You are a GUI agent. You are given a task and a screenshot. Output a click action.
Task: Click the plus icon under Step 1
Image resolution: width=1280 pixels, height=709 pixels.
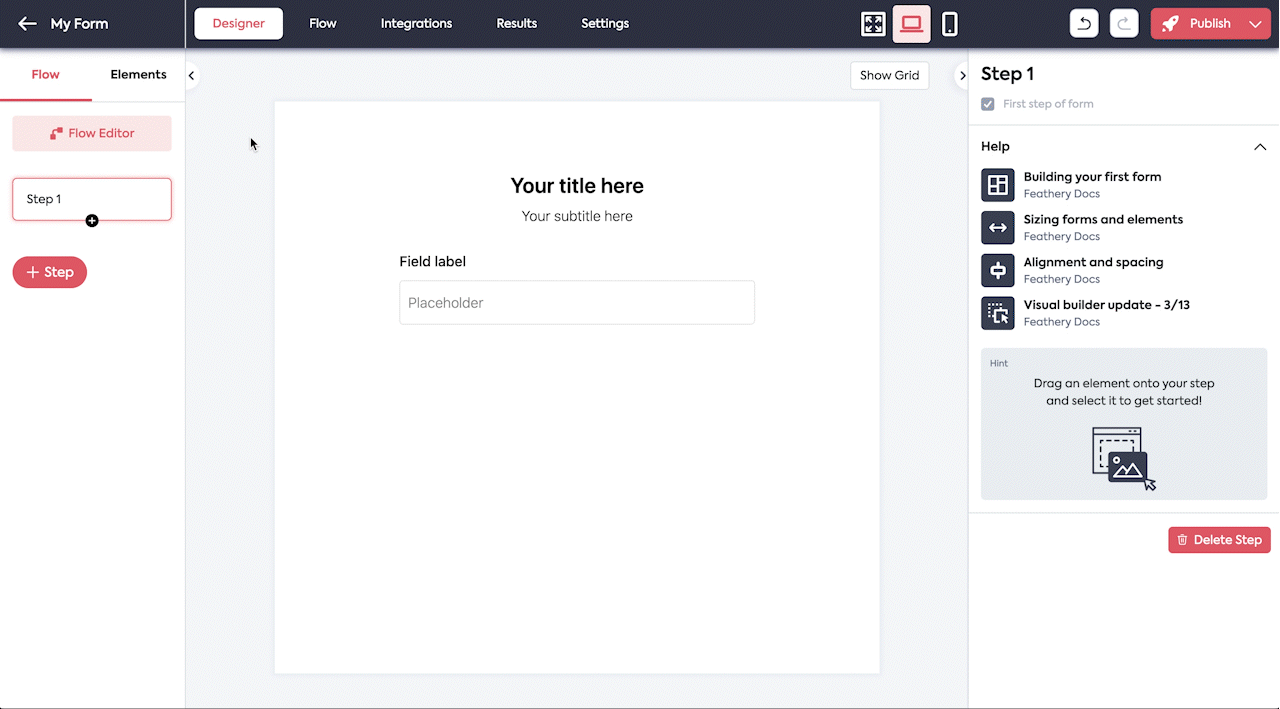[x=92, y=221]
